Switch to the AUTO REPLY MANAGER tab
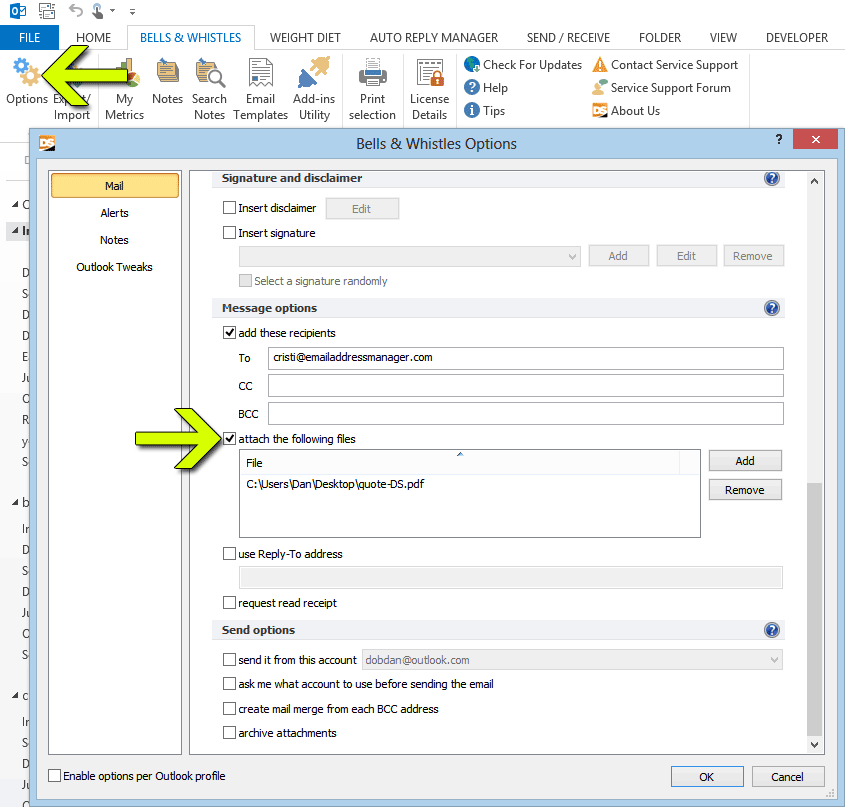 point(434,37)
